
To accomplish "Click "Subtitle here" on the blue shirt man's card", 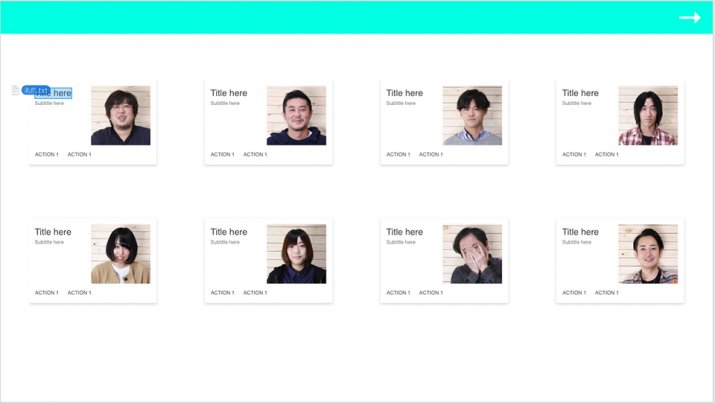I will (401, 103).
